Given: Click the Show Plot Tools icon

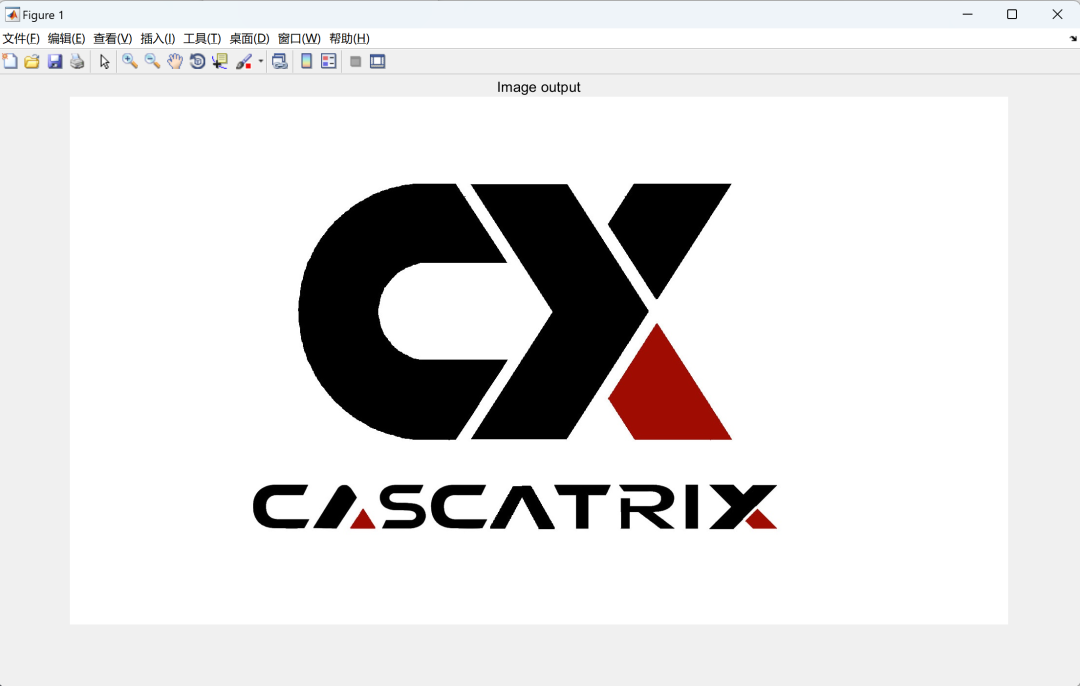Looking at the screenshot, I should pyautogui.click(x=377, y=61).
